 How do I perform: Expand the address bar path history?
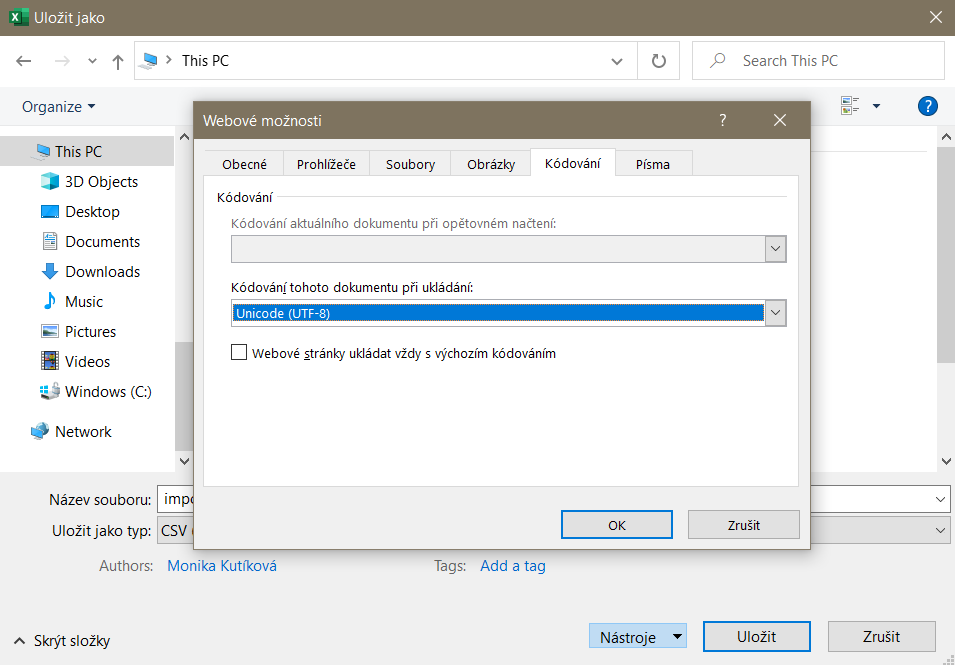pos(616,61)
